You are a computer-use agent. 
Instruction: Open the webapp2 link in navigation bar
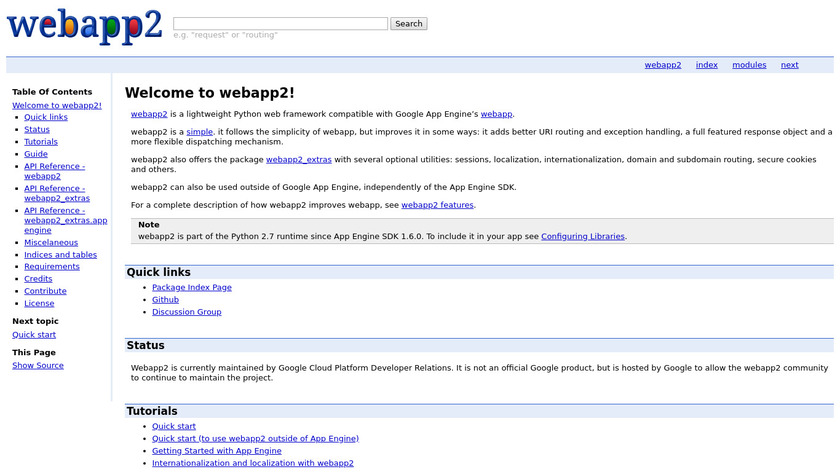663,65
